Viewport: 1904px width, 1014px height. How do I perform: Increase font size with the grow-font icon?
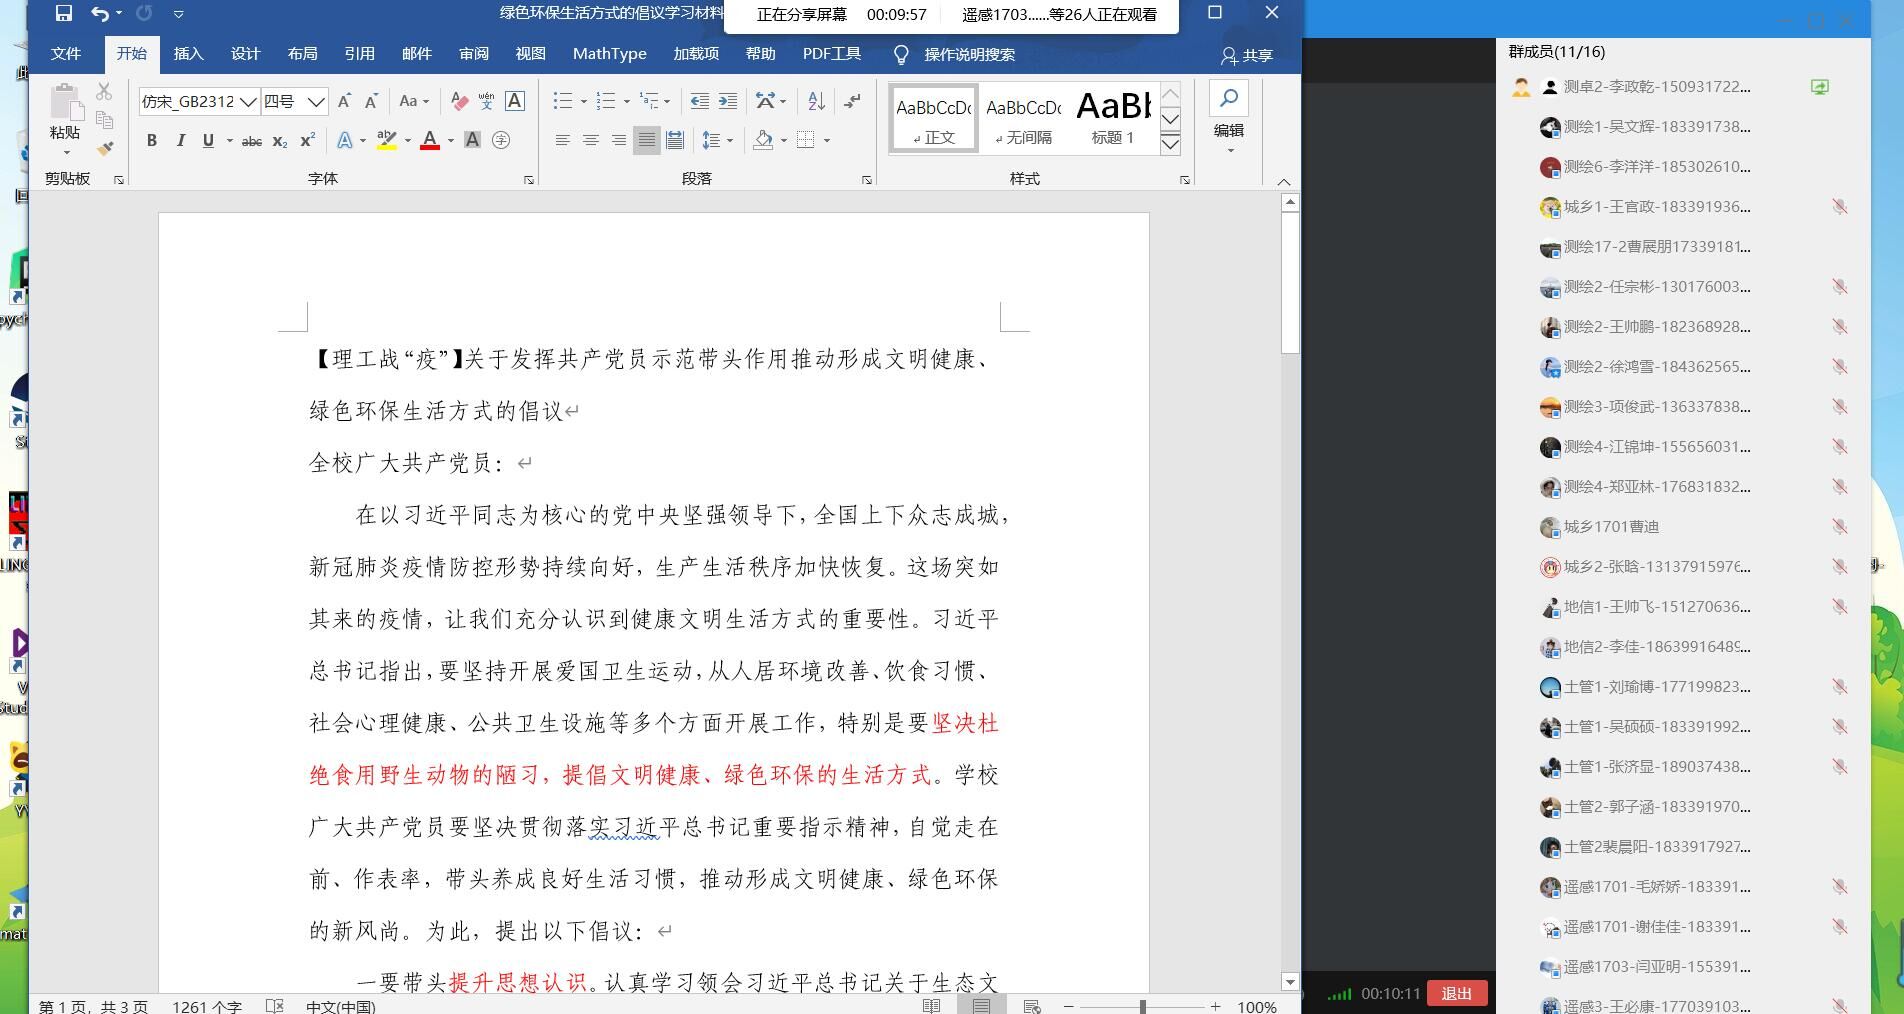click(x=344, y=101)
